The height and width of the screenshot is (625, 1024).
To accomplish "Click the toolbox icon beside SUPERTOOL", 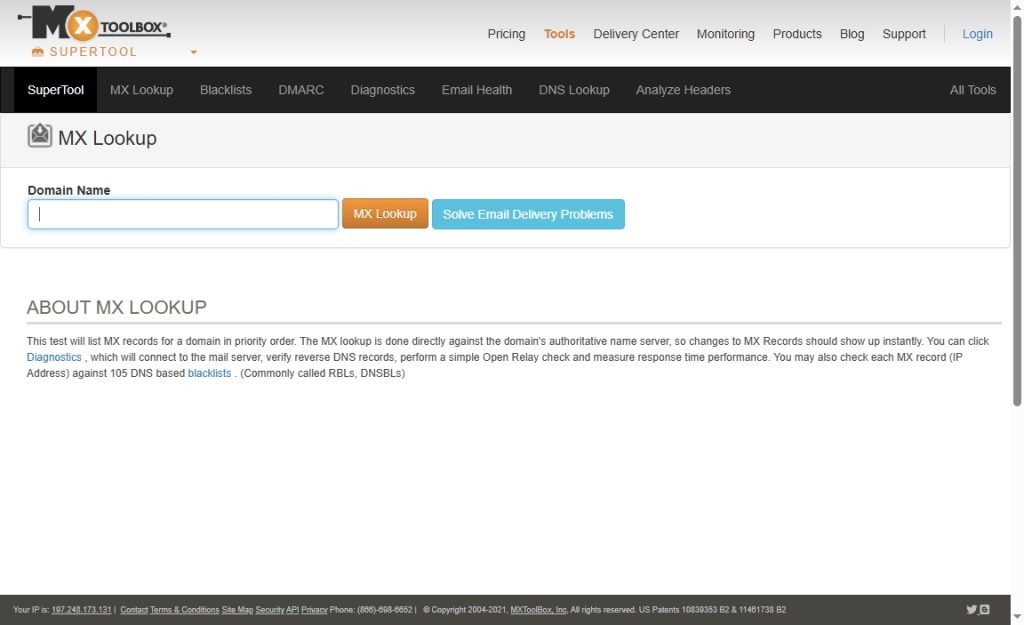I will pos(38,52).
